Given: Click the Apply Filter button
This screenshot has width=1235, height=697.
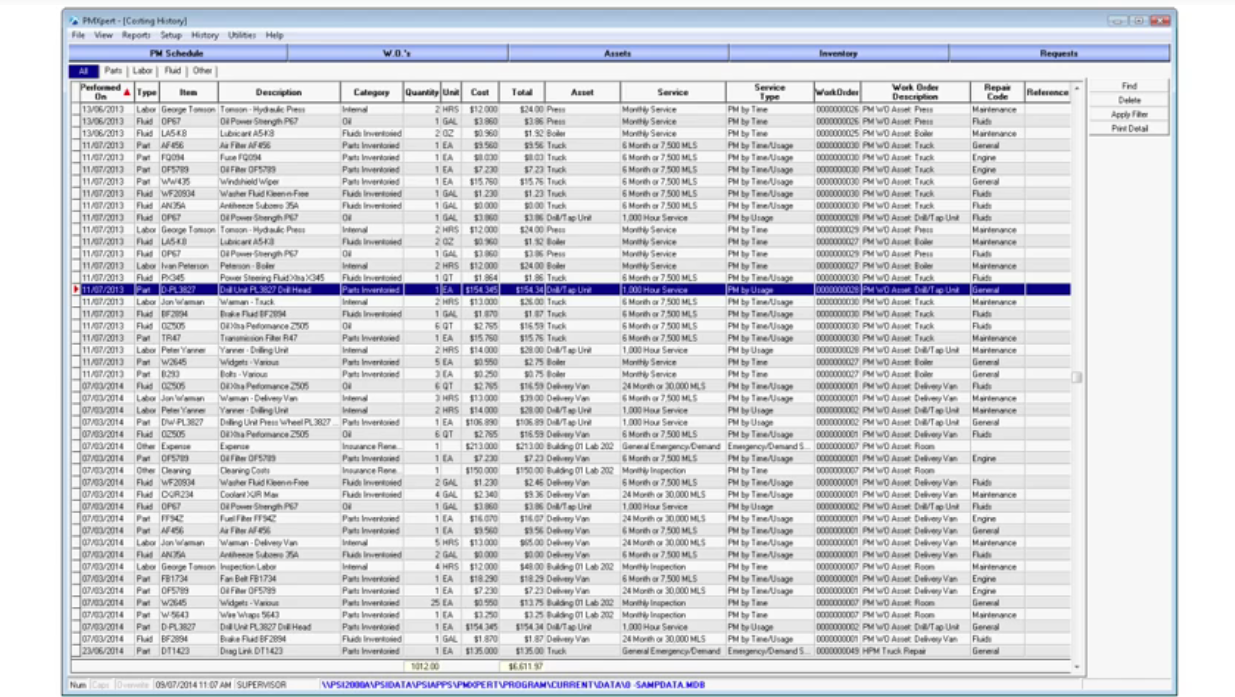Looking at the screenshot, I should [1129, 114].
